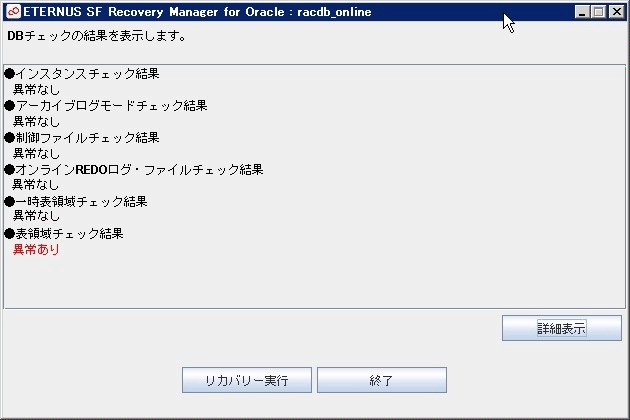Image resolution: width=630 pixels, height=420 pixels.
Task: Click the red 異常あり result text
Action: 36,250
